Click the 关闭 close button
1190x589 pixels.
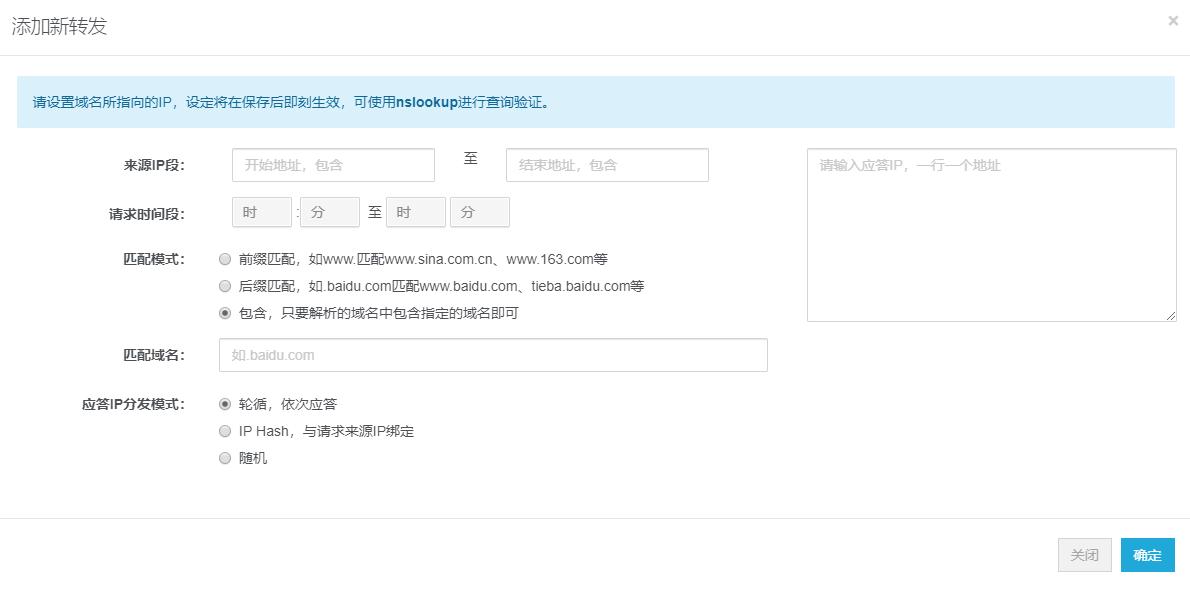[1084, 555]
